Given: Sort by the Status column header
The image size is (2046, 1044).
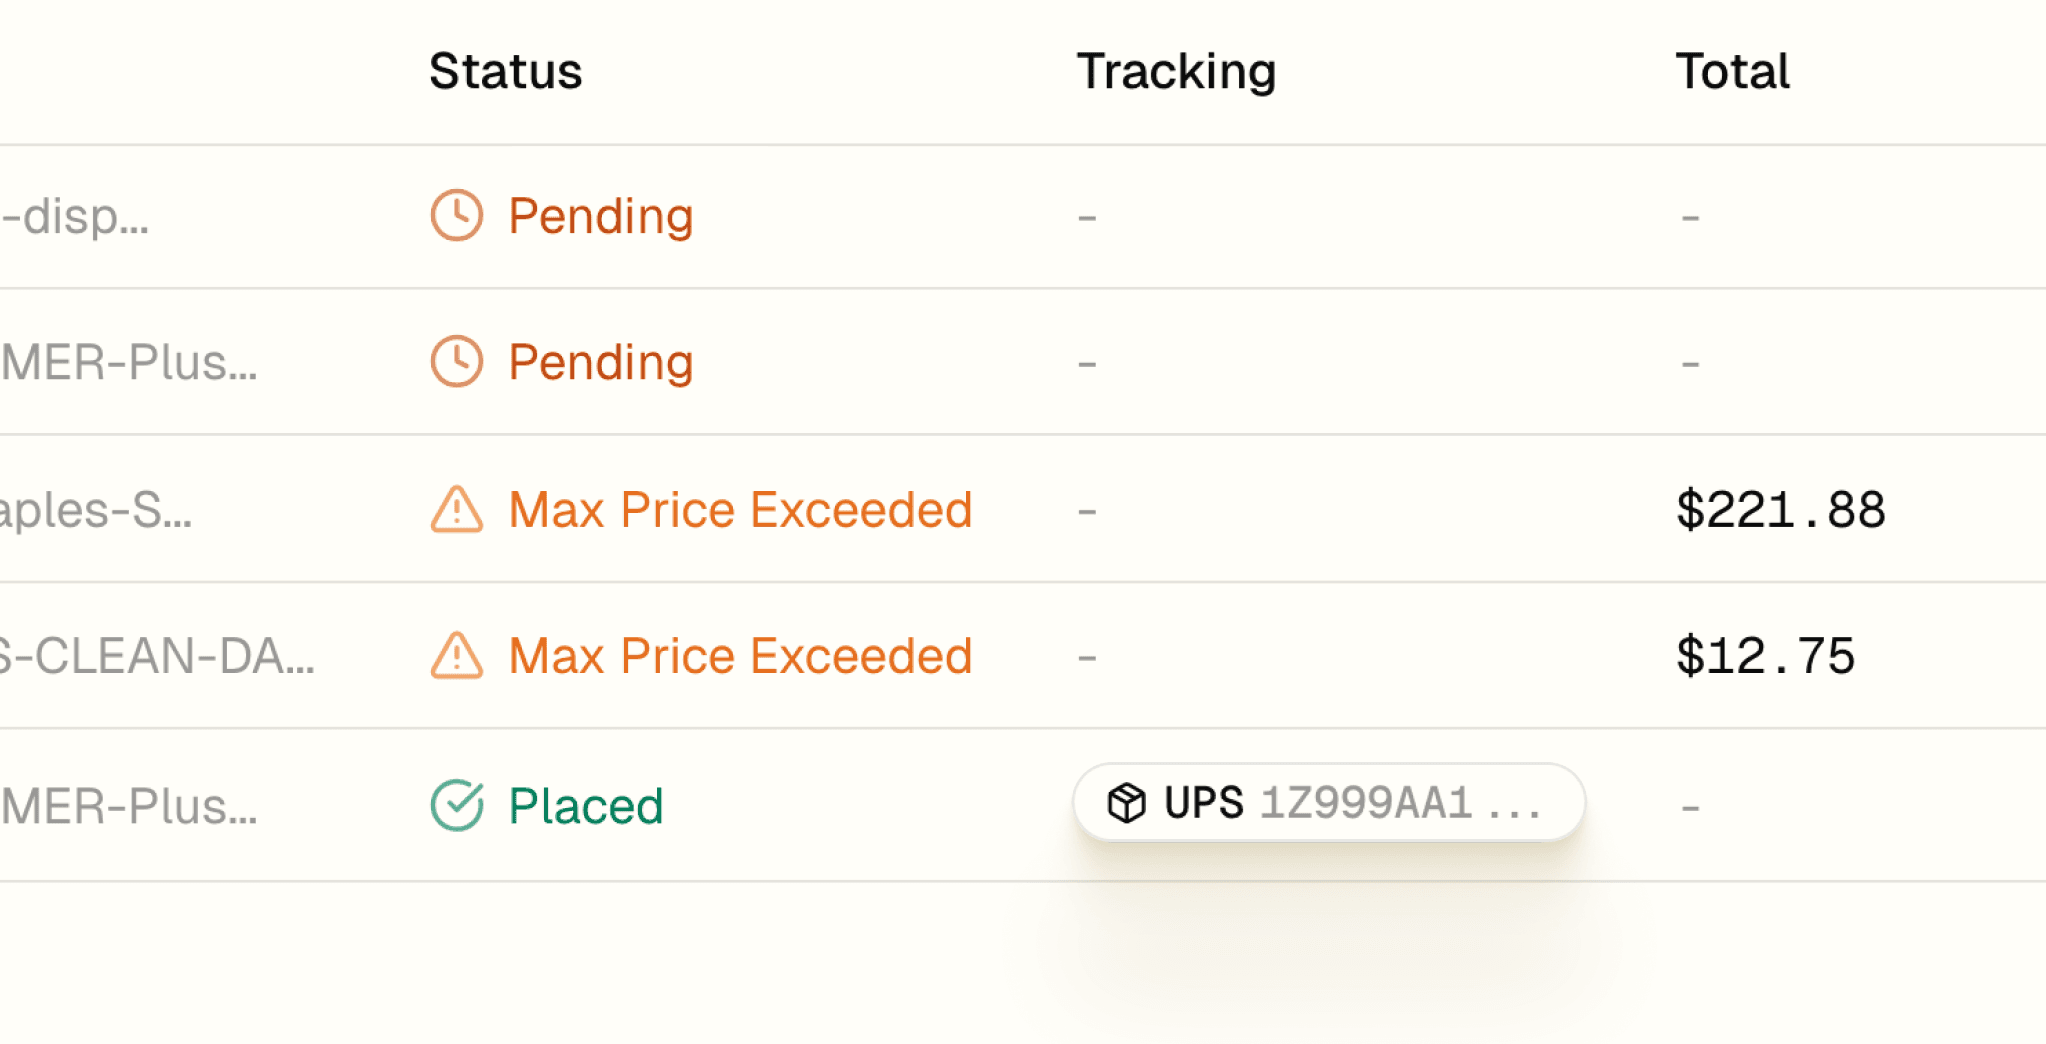Looking at the screenshot, I should pos(505,71).
